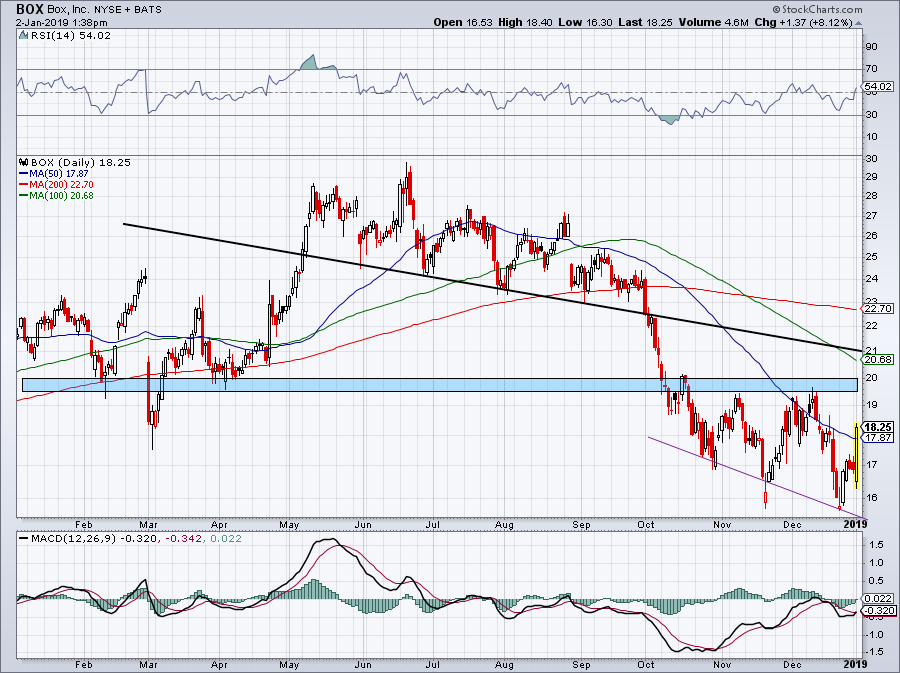
Task: Click the 0.022 tag on MACD right axis
Action: click(x=878, y=598)
